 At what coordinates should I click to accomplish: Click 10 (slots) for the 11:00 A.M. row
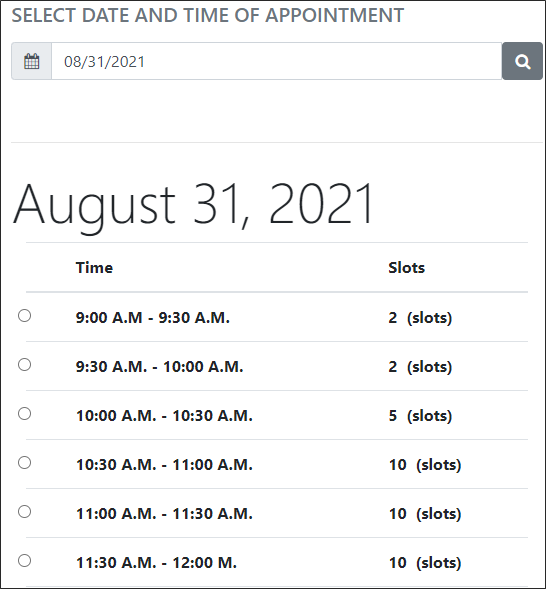click(425, 514)
